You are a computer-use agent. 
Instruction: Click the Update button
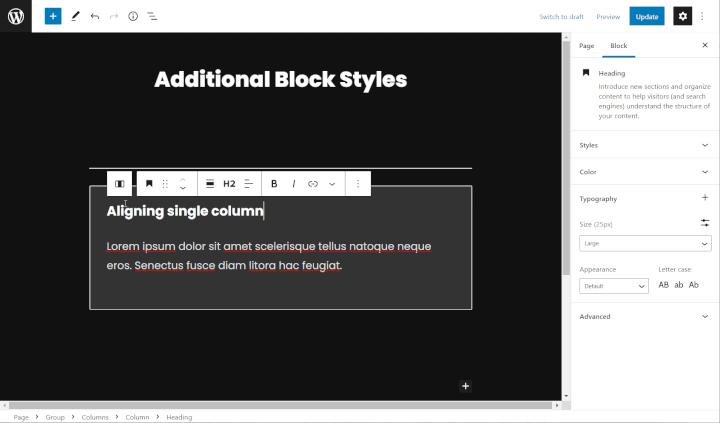pos(647,16)
